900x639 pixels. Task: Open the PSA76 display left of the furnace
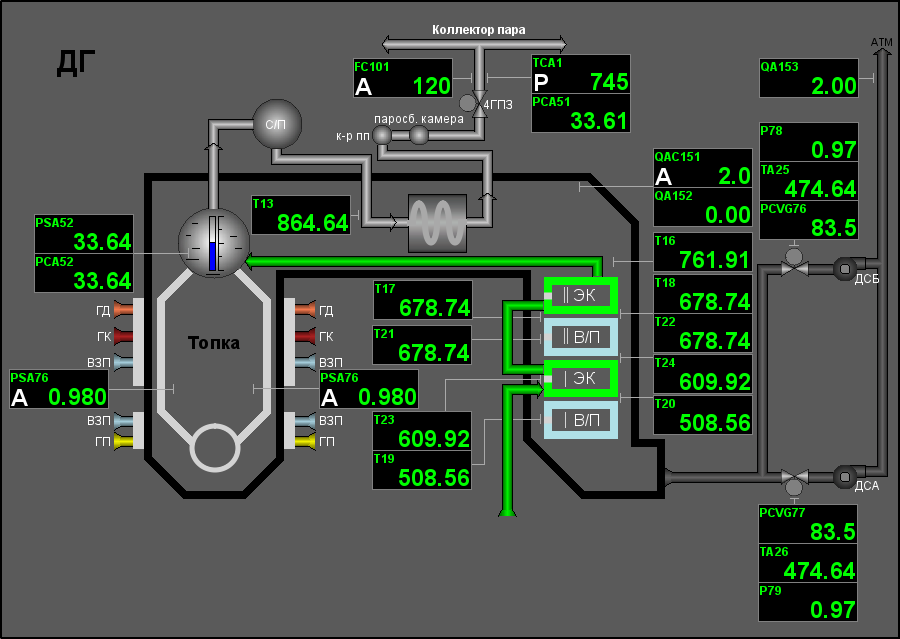click(x=59, y=389)
